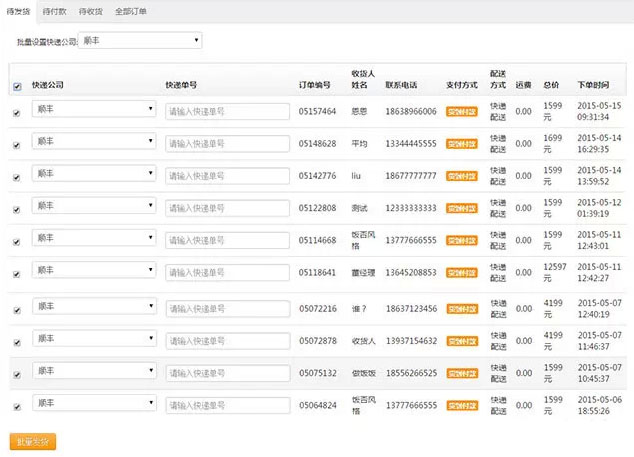
Task: Uncheck the checkbox for order 05148628
Action: coord(15,145)
